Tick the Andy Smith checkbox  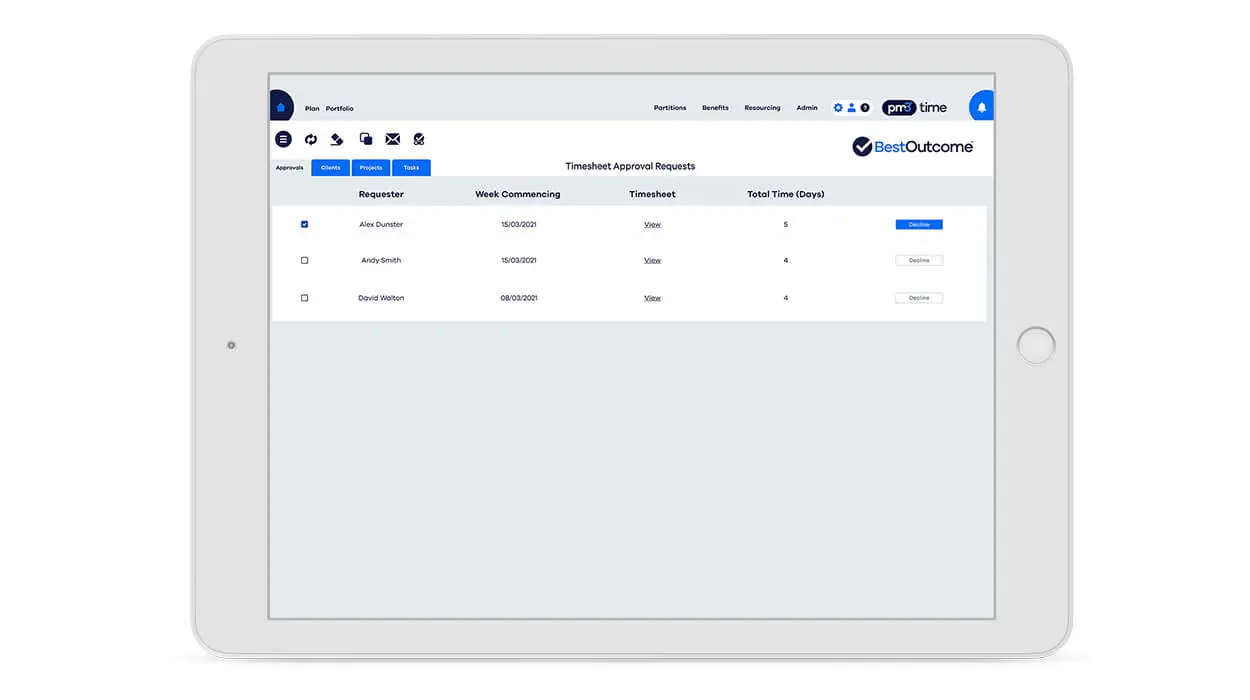[x=305, y=260]
